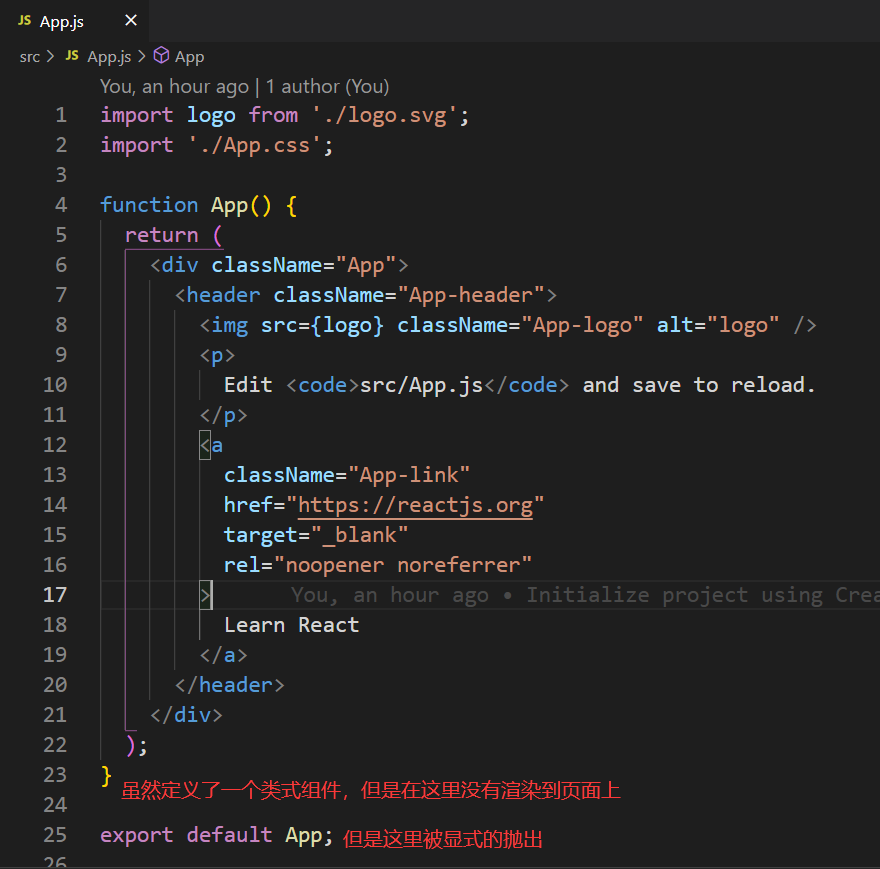Click the opening <p> tag on line 9
The height and width of the screenshot is (869, 880).
(217, 356)
